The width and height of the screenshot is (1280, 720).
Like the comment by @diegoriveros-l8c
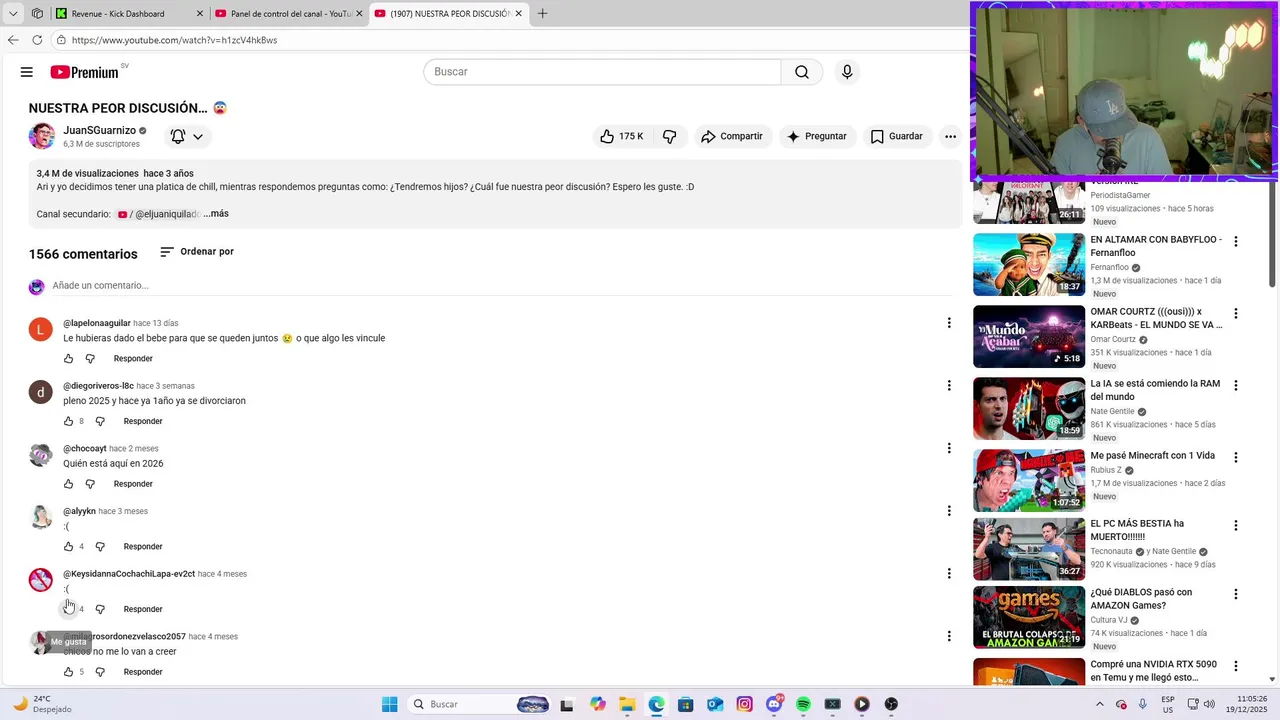click(x=68, y=421)
